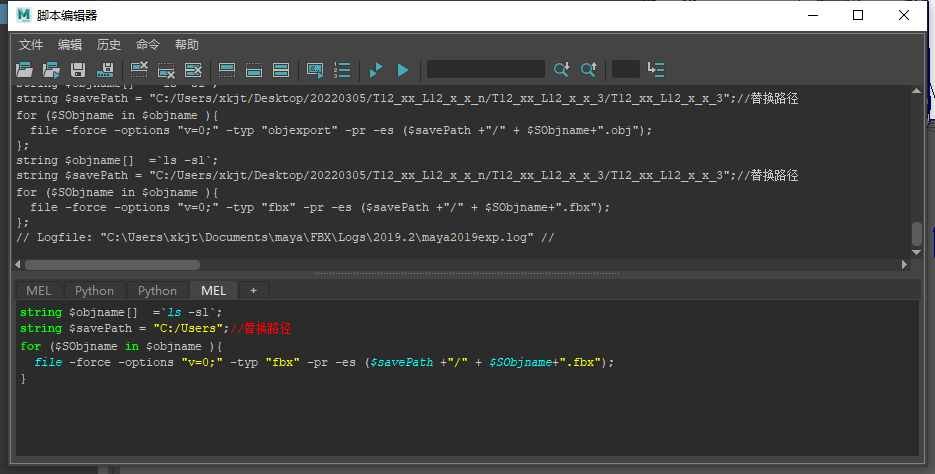Switch to the first MEL tab

[39, 290]
